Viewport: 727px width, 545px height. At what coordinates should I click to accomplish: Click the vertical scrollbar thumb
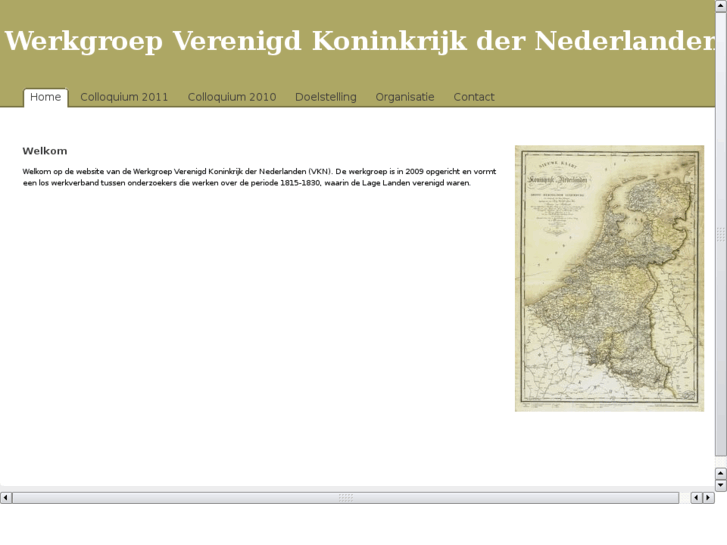pos(721,234)
